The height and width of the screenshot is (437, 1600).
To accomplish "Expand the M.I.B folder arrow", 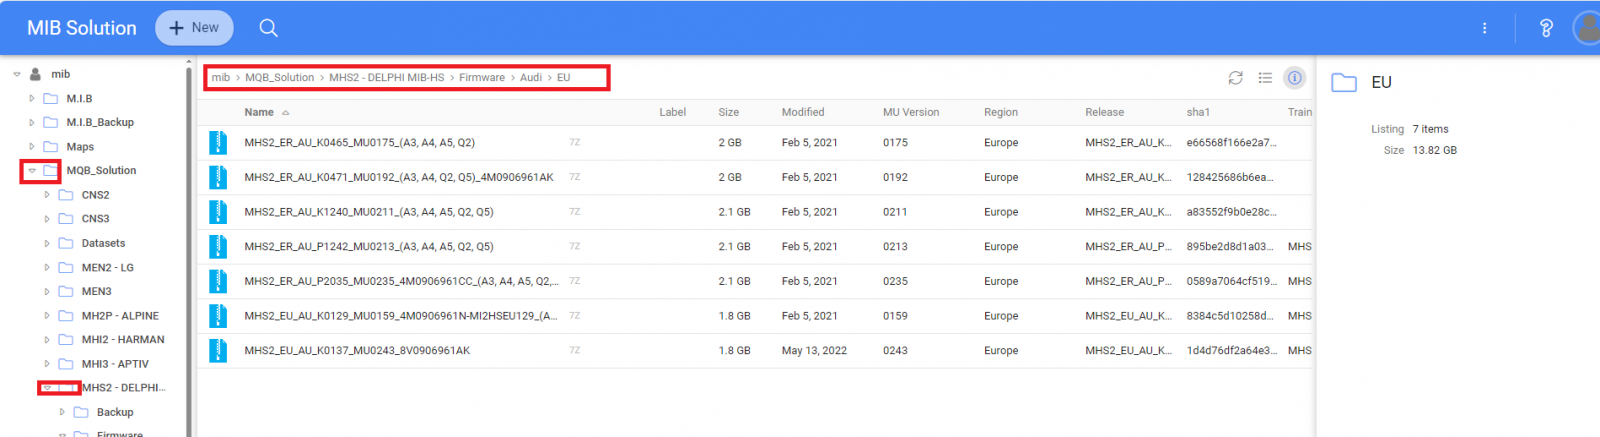I will pos(32,98).
